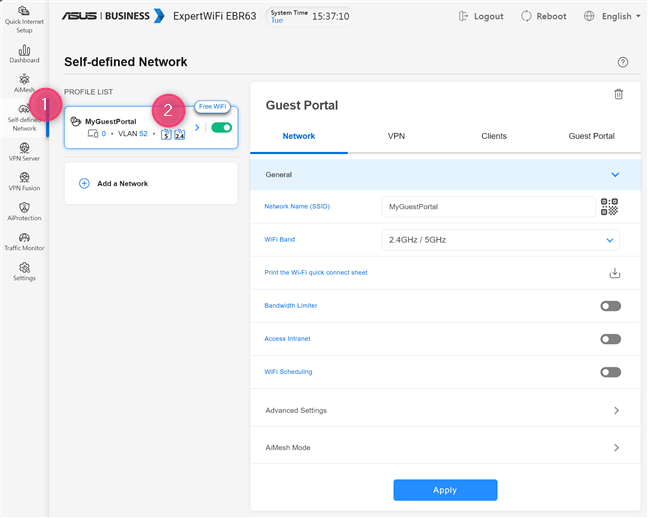This screenshot has width=648, height=518.
Task: Open Self-defined Network sidebar item
Action: click(24, 117)
